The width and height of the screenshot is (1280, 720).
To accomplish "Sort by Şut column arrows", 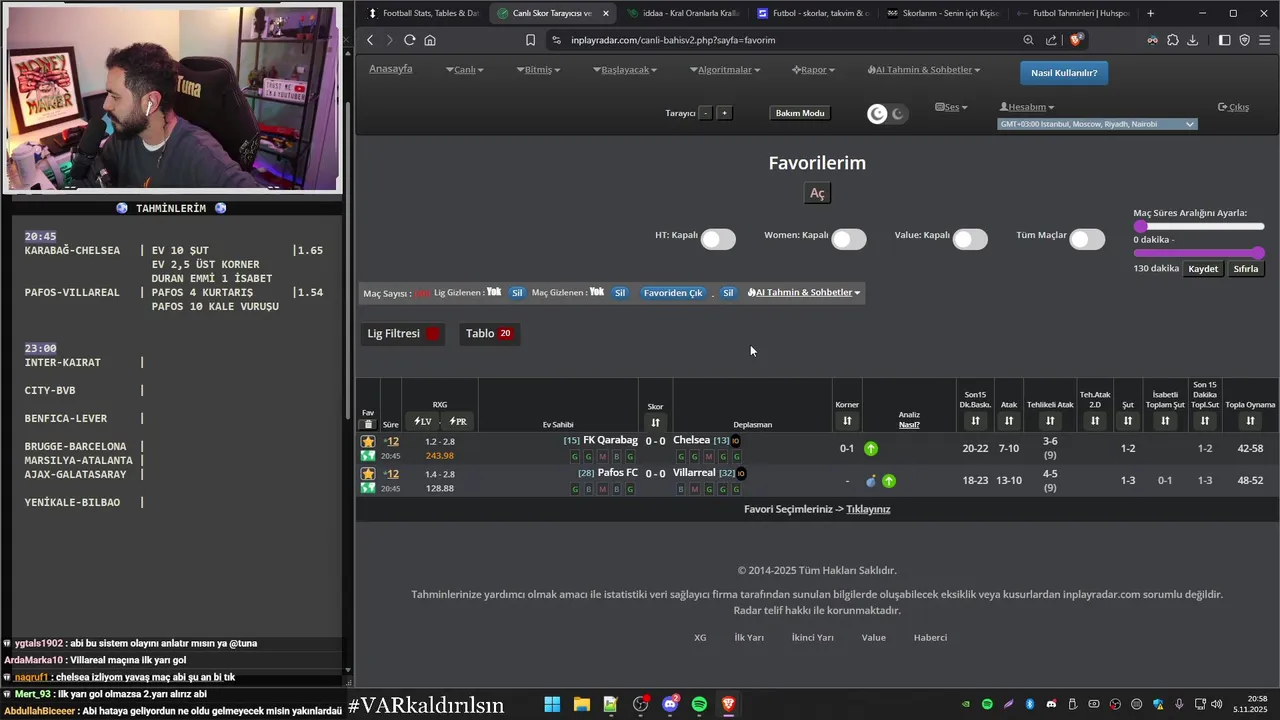I will pos(1127,421).
